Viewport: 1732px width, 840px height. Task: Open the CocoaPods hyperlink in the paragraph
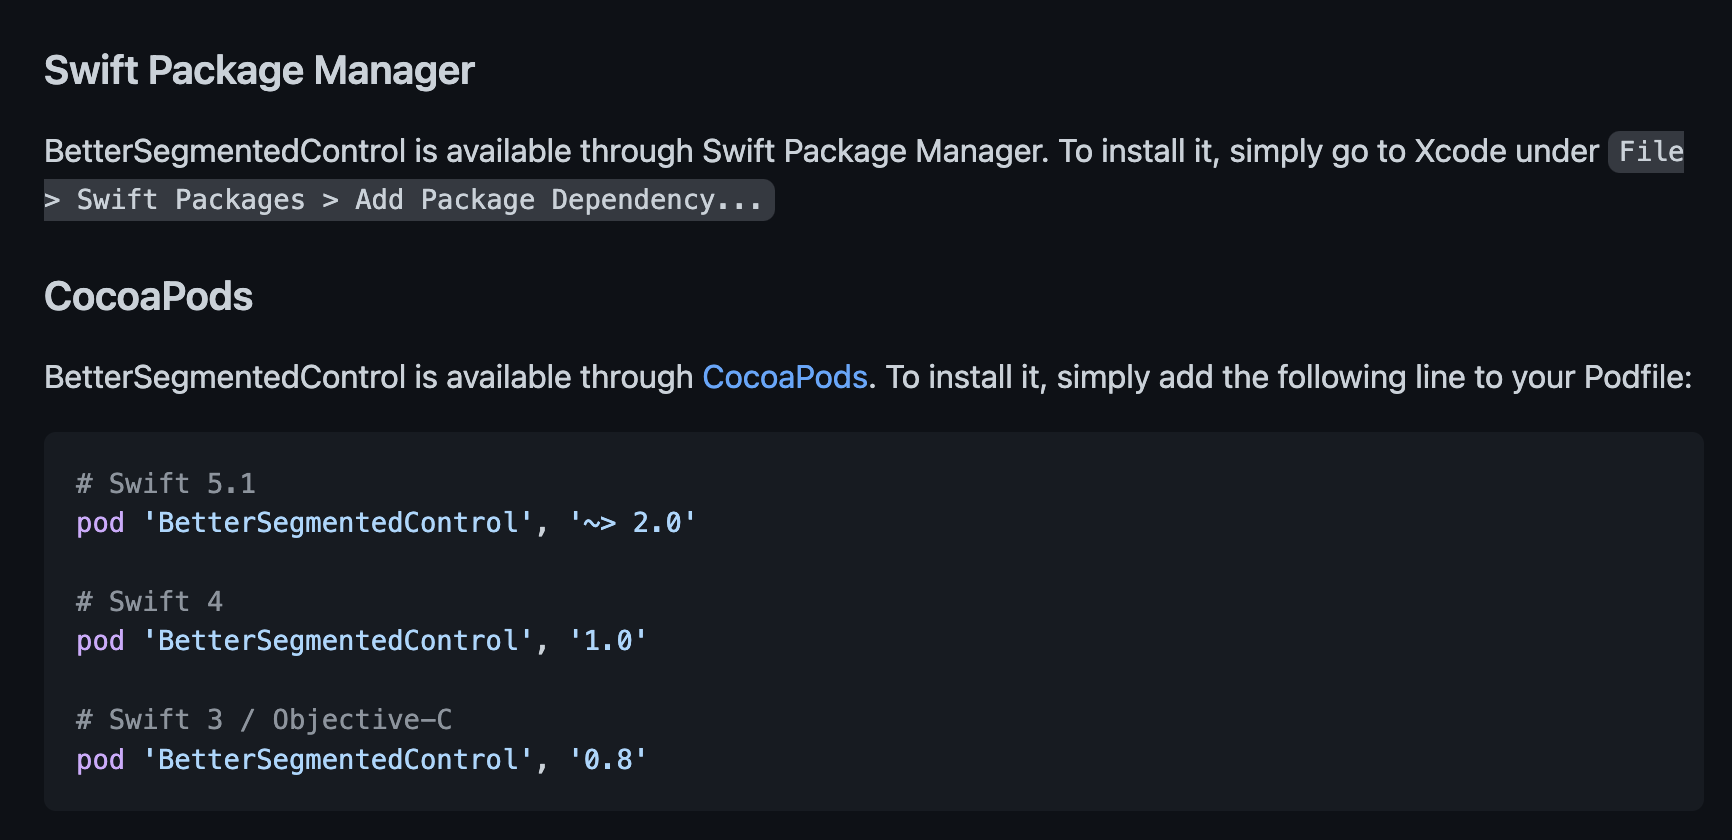tap(785, 377)
